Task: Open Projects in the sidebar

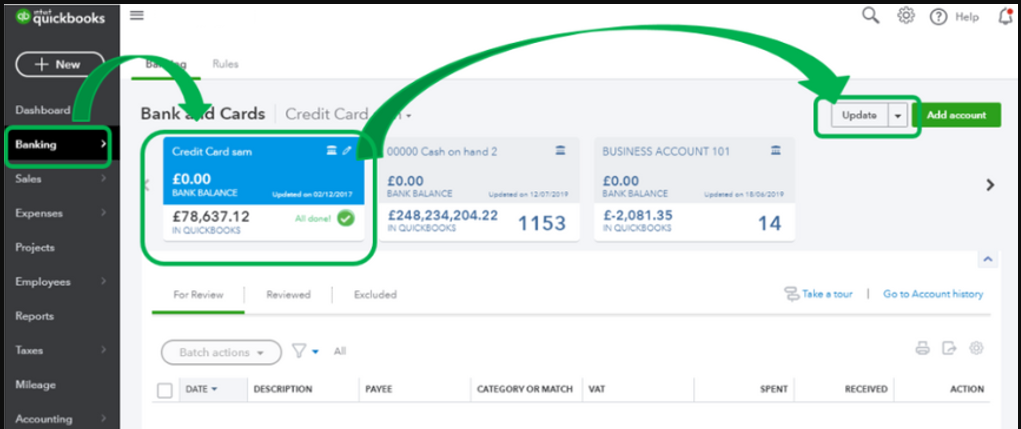Action: point(35,247)
